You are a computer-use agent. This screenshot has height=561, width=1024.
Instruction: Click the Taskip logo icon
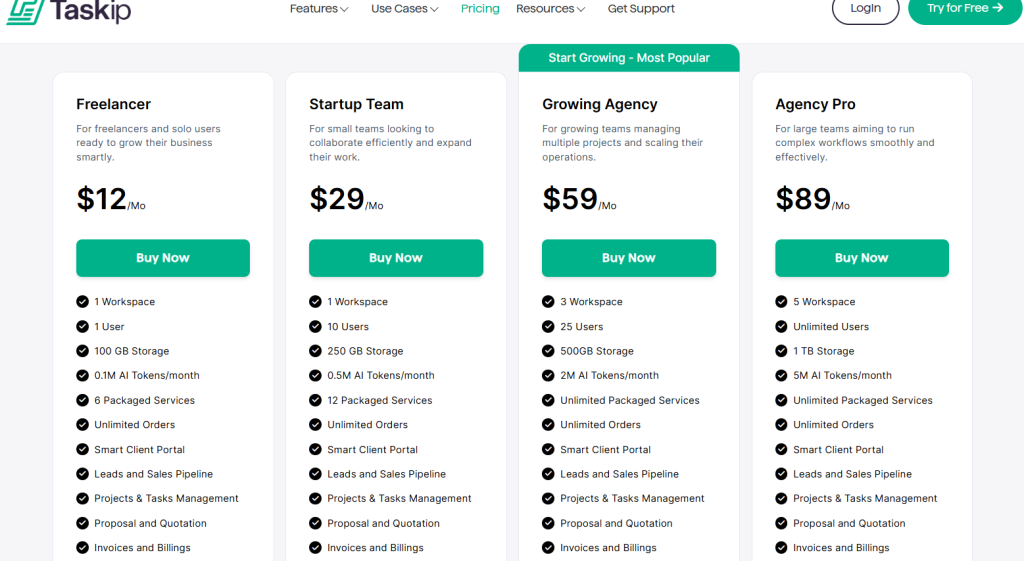click(x=23, y=10)
